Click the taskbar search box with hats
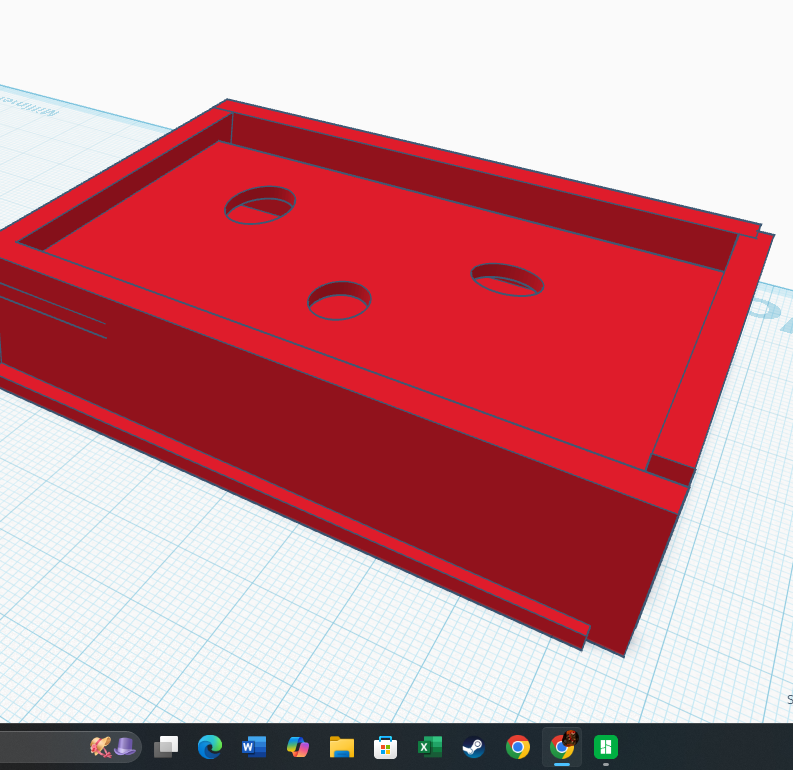Image resolution: width=793 pixels, height=770 pixels. coord(70,746)
